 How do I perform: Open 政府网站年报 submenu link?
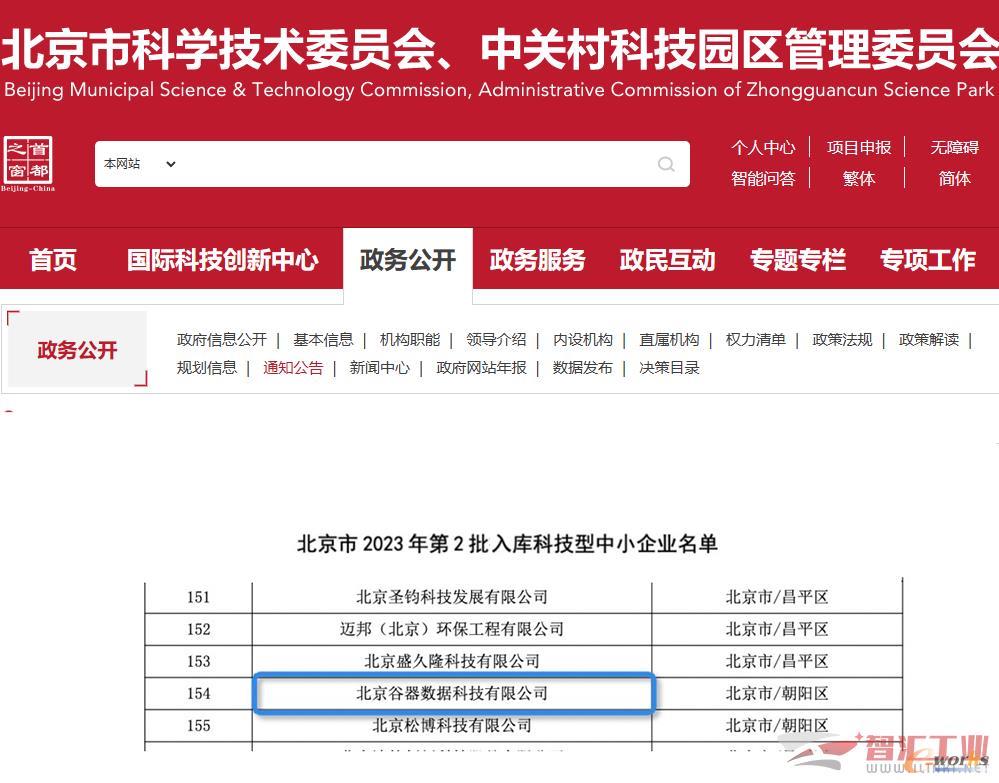click(481, 368)
